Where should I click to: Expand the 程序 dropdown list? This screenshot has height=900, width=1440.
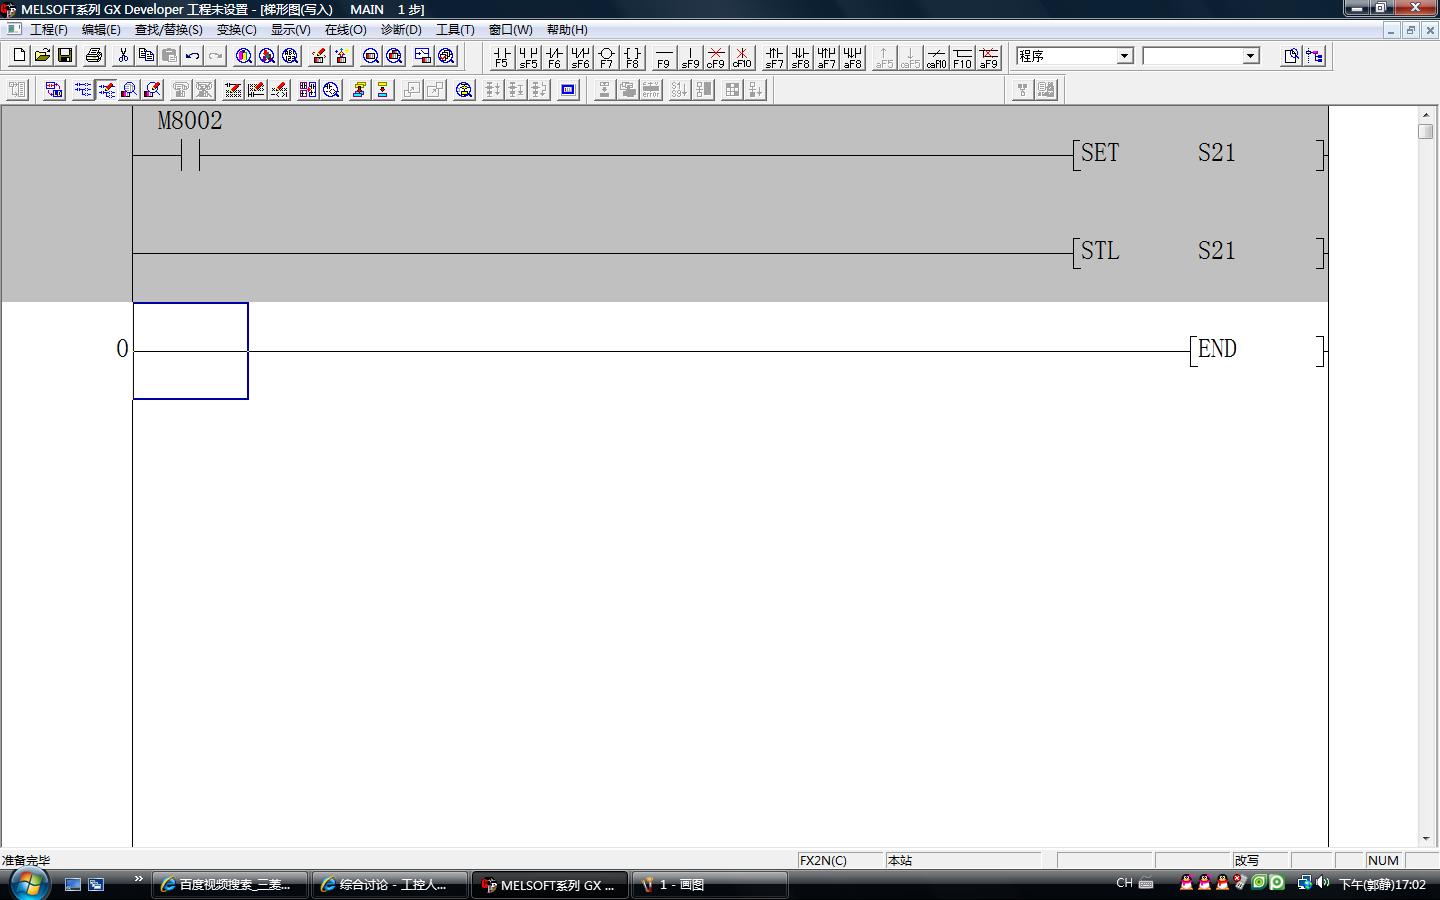coord(1124,56)
